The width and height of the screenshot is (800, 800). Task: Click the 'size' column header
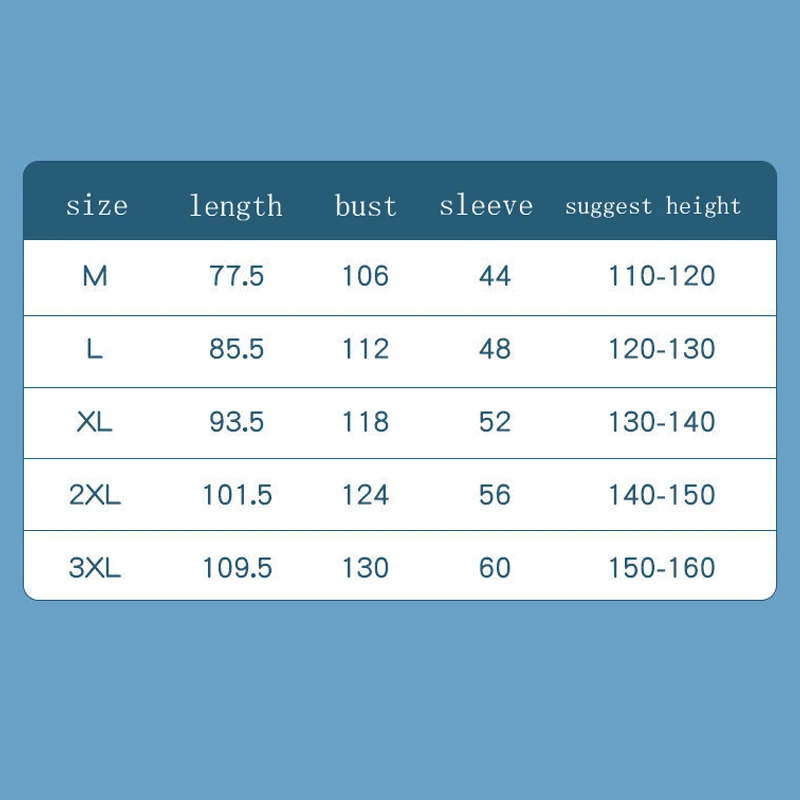(x=97, y=206)
